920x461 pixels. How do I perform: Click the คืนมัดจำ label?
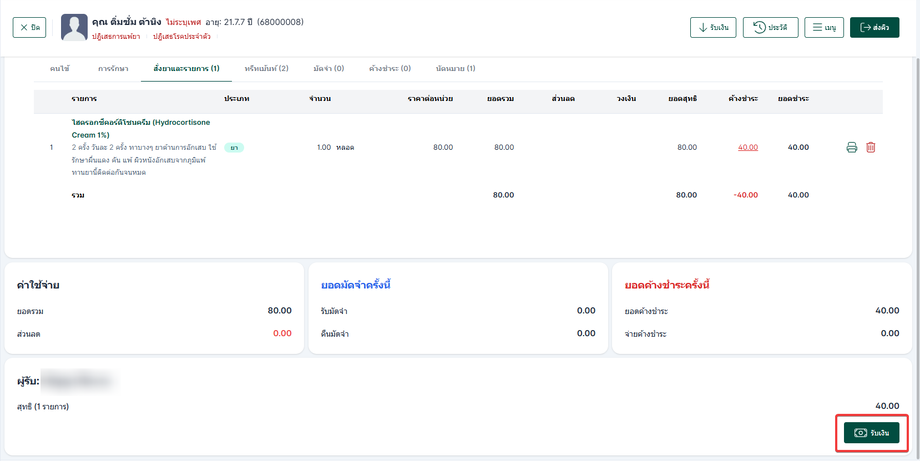coord(333,334)
